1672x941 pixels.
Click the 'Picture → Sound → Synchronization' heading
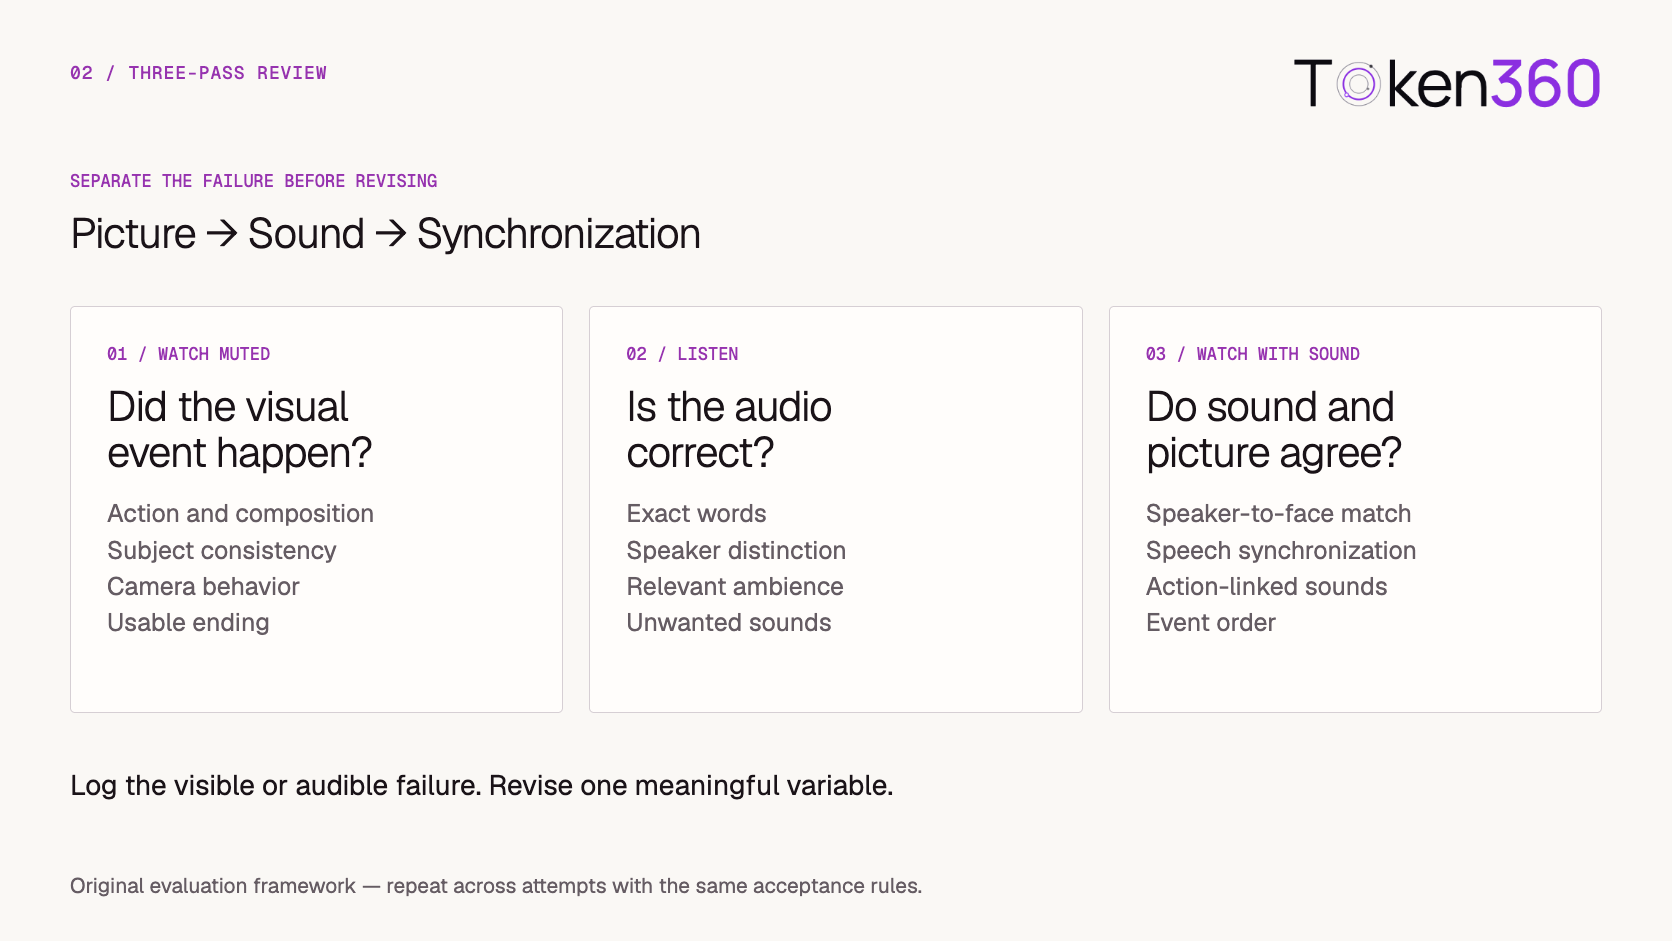coord(385,234)
